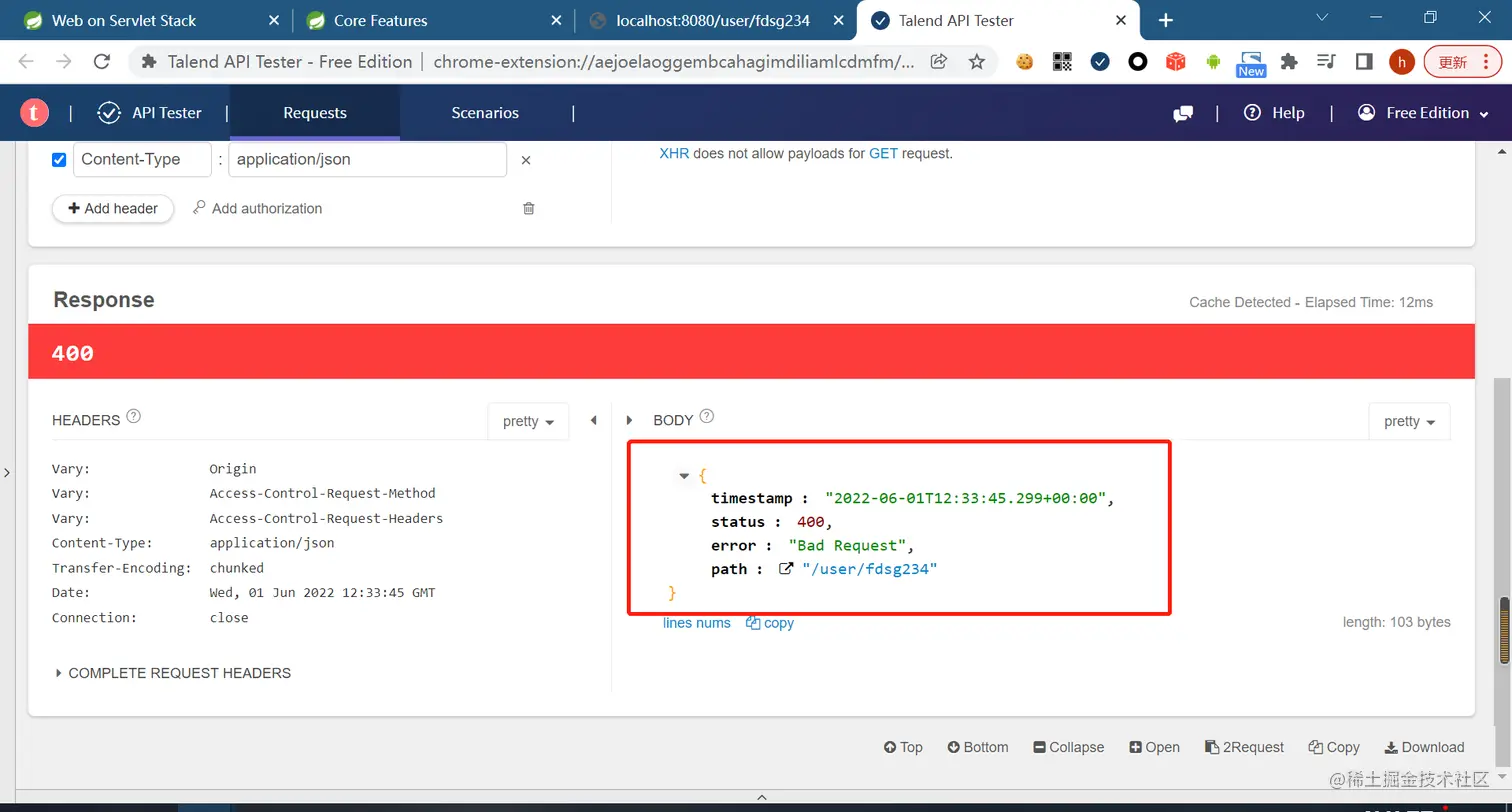This screenshot has height=812, width=1512.
Task: Click the GET link in the message
Action: point(883,154)
